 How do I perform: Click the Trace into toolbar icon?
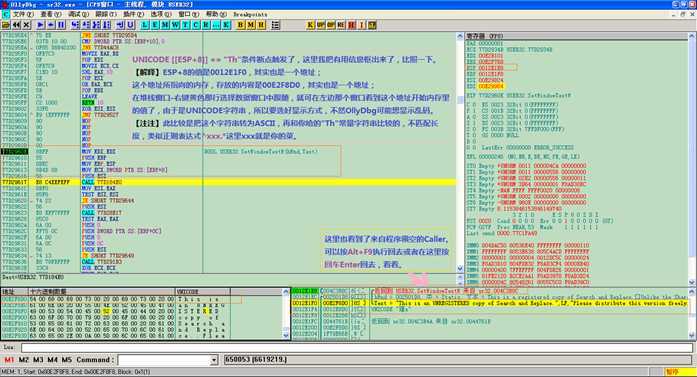(x=96, y=25)
